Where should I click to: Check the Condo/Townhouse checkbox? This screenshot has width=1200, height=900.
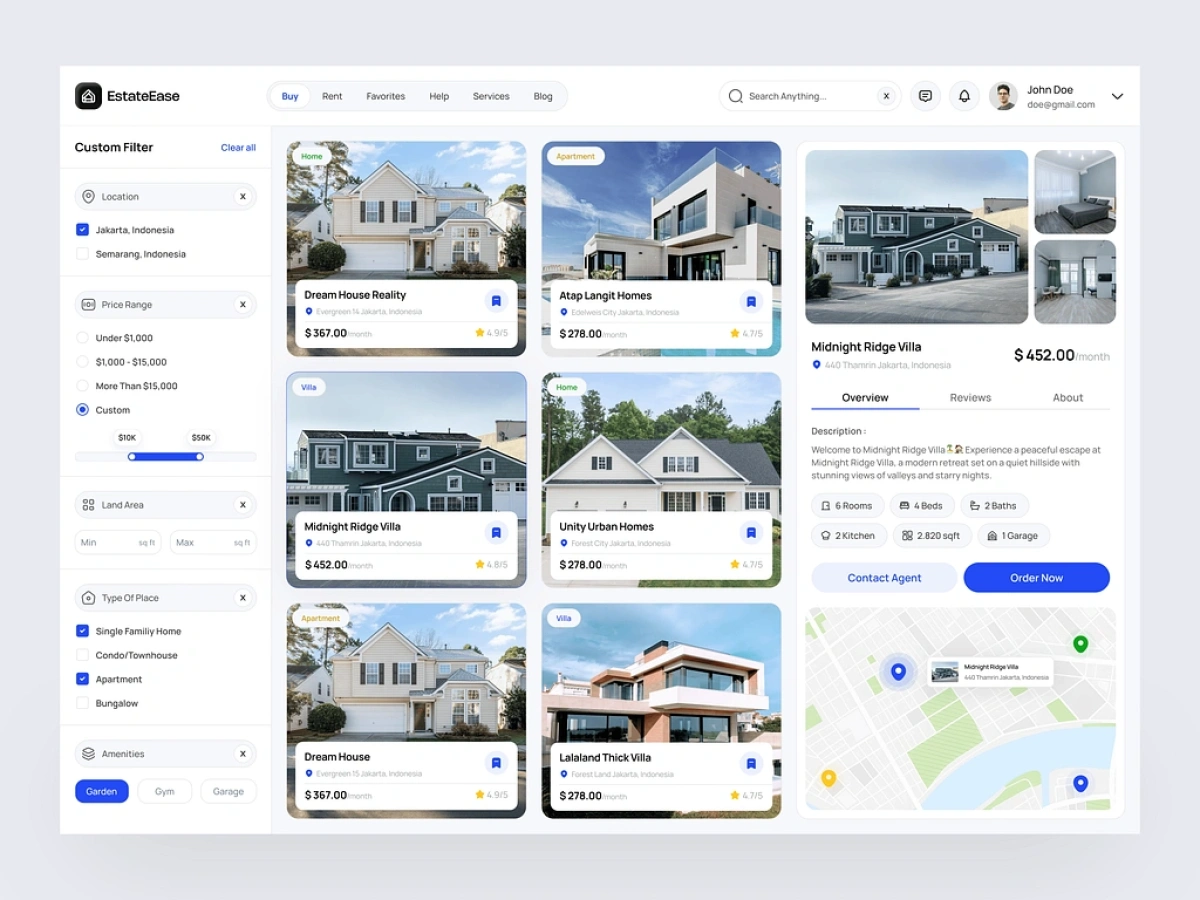pos(82,655)
